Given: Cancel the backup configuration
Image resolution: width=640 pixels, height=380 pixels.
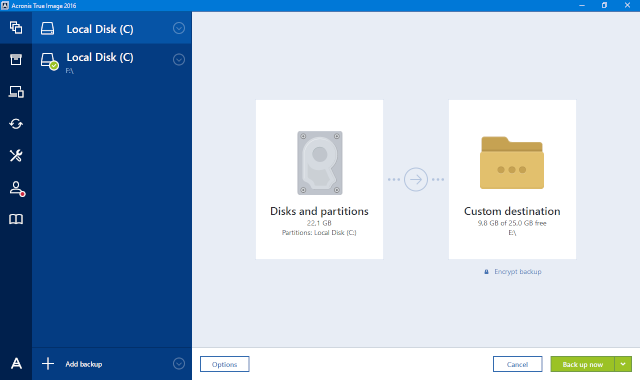Looking at the screenshot, I should click(518, 364).
